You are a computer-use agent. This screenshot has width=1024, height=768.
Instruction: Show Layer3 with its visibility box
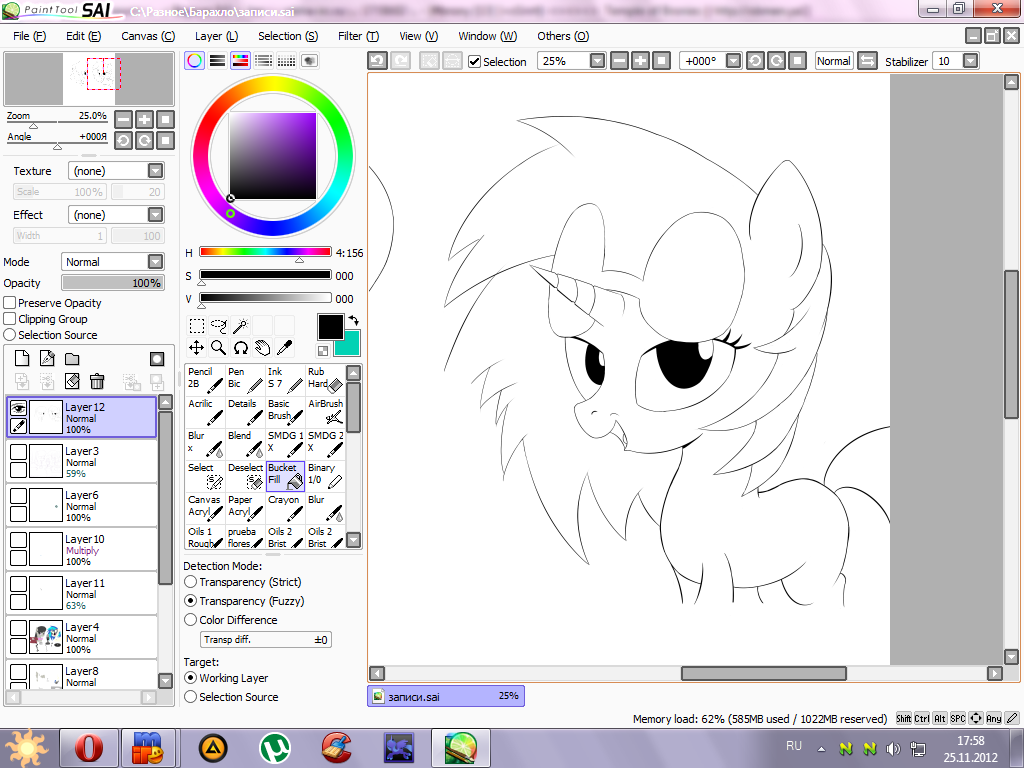tap(18, 452)
